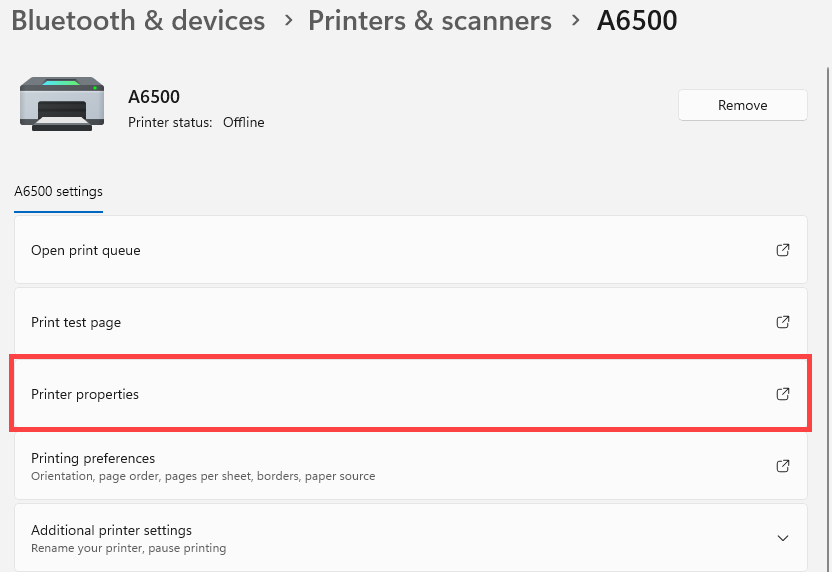Click the Offline printer status text

pyautogui.click(x=243, y=122)
